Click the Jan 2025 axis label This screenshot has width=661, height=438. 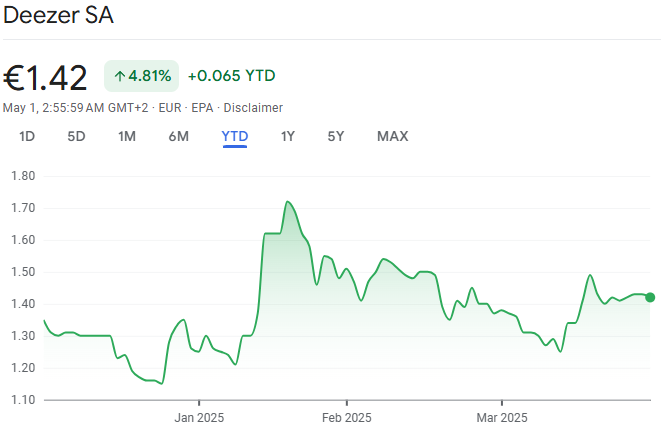click(x=199, y=418)
